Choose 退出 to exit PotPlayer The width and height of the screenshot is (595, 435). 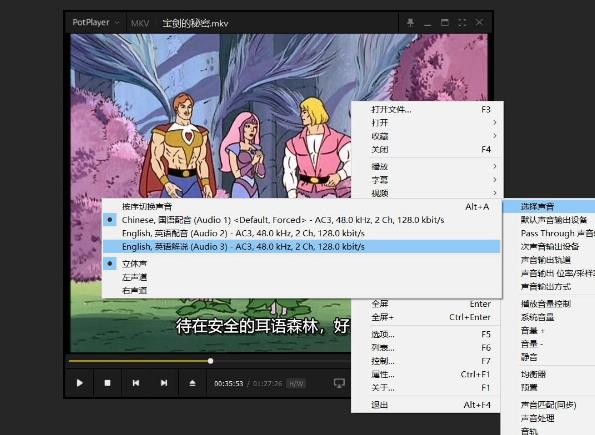point(427,405)
